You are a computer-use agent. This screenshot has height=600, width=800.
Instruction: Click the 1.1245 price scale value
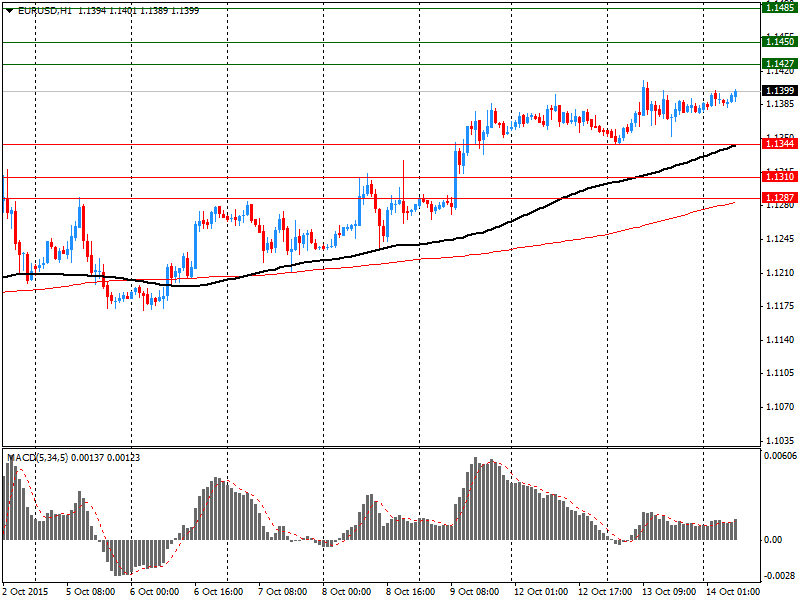pyautogui.click(x=780, y=239)
